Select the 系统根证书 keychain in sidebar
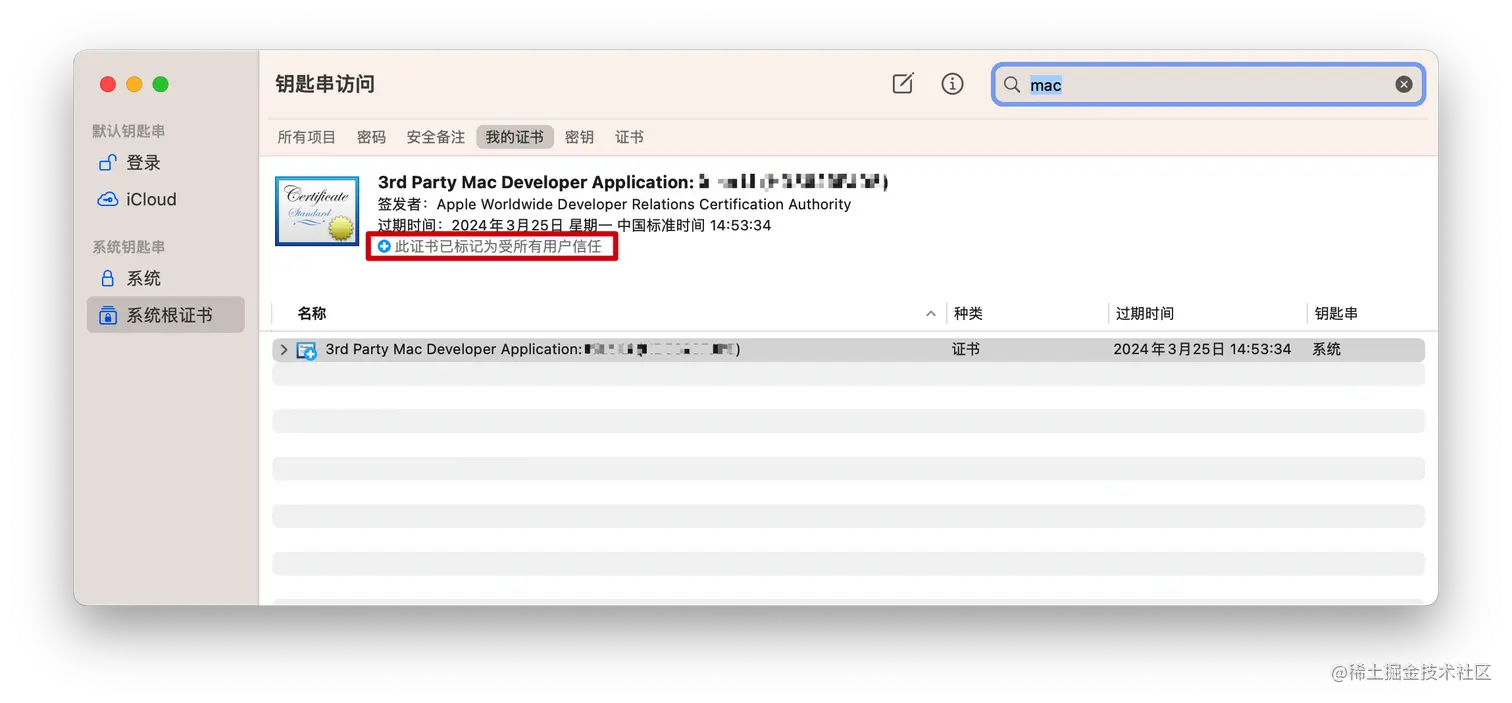1512x703 pixels. pyautogui.click(x=166, y=315)
